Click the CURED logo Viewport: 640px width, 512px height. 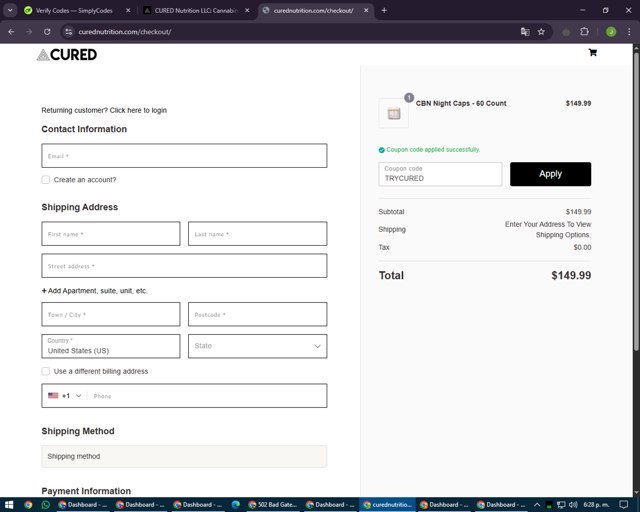67,55
